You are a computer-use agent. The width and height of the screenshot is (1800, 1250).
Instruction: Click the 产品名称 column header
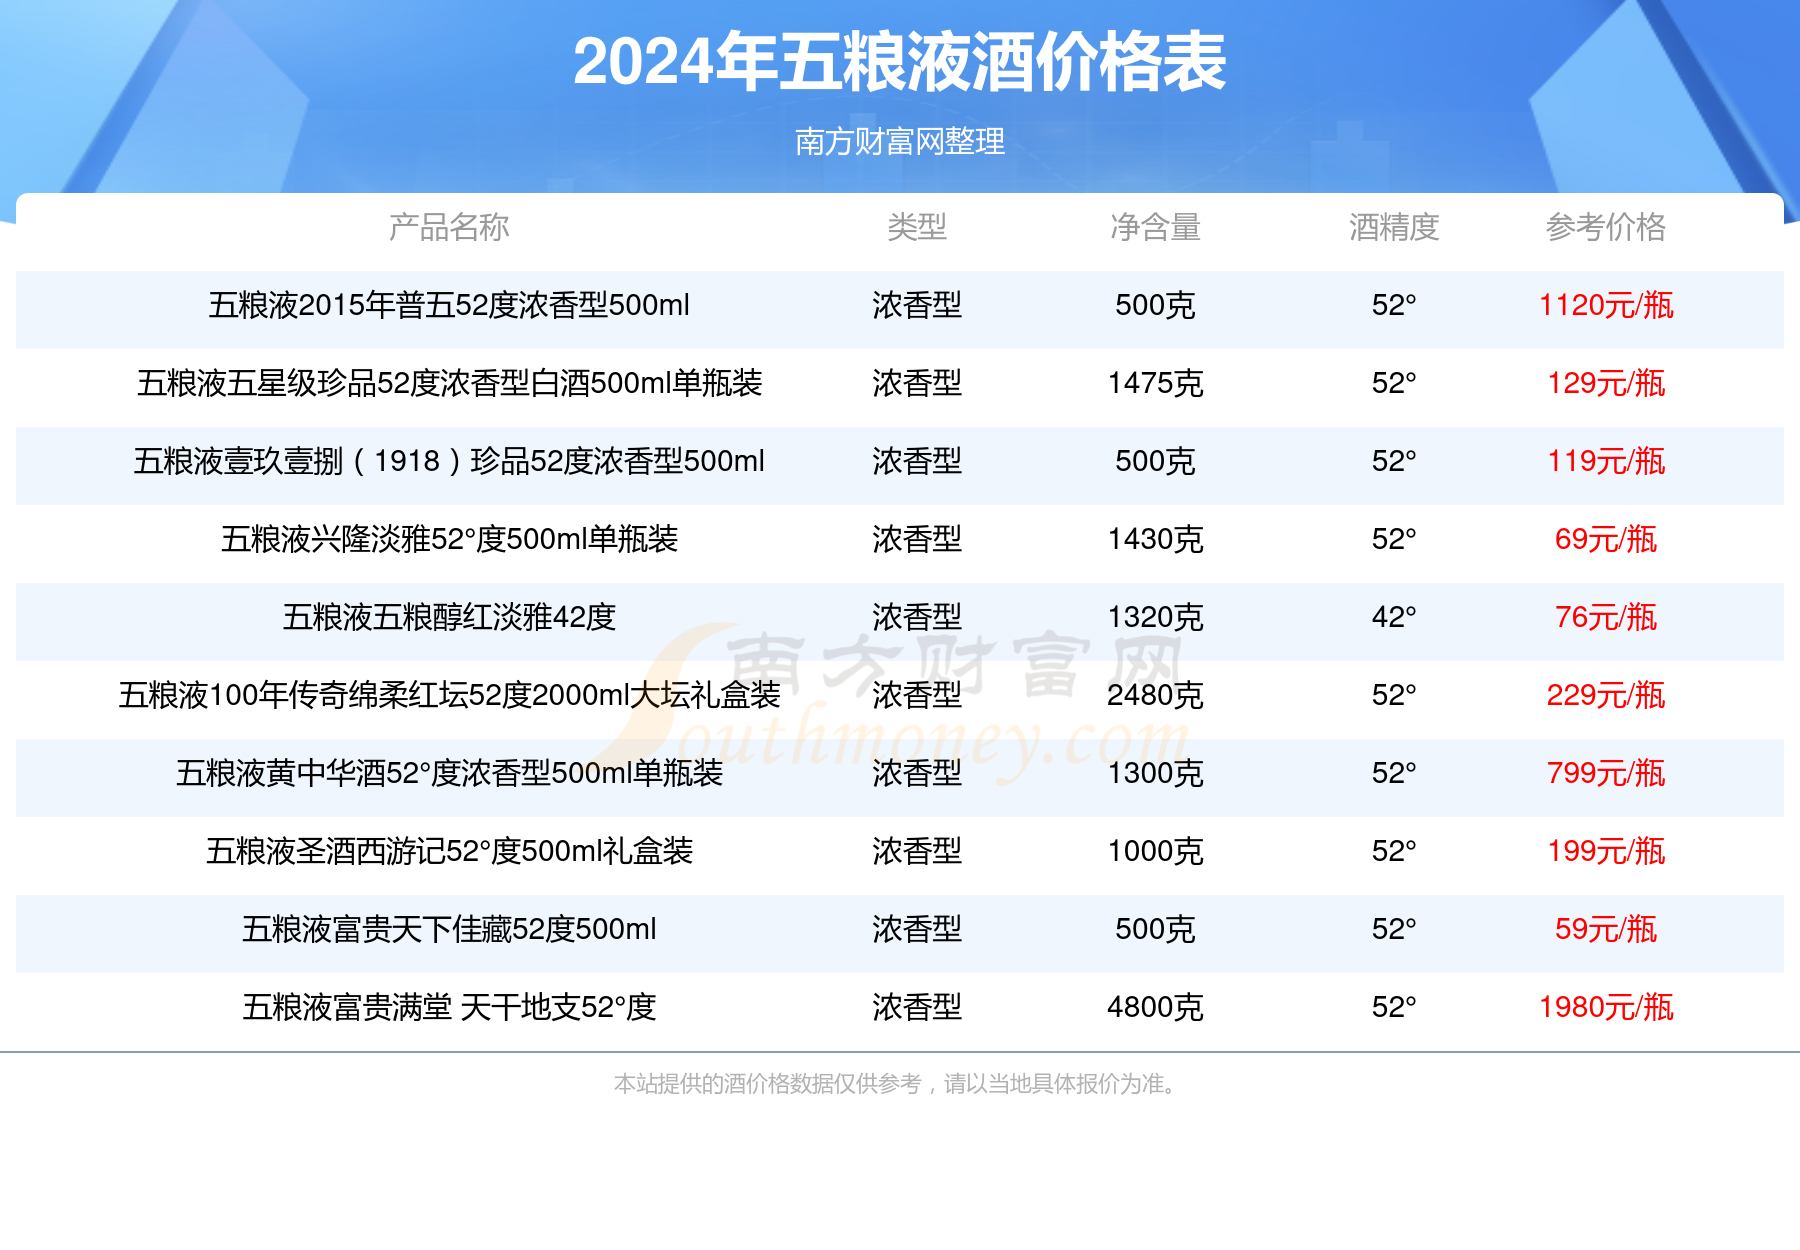[449, 227]
